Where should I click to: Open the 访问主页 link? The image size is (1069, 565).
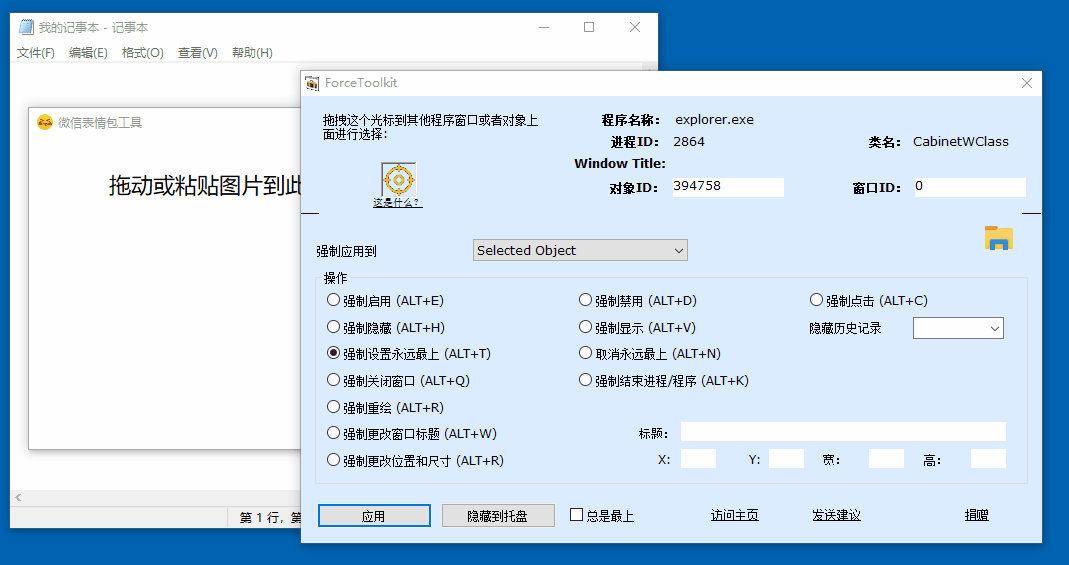click(734, 515)
